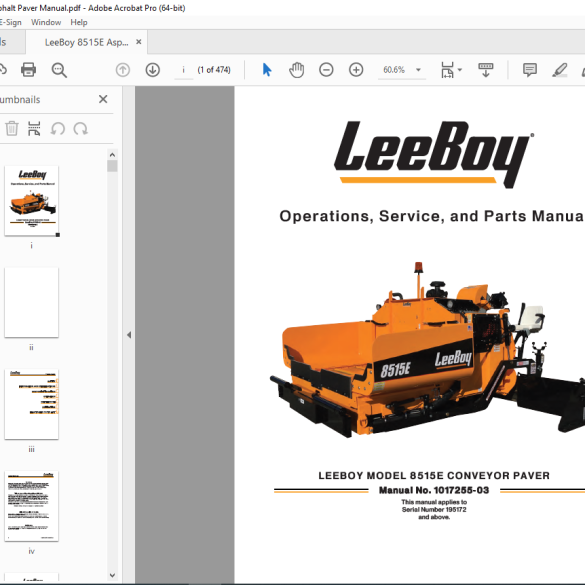Open the zoom level dropdown arrow
This screenshot has height=585, width=585.
pos(418,70)
